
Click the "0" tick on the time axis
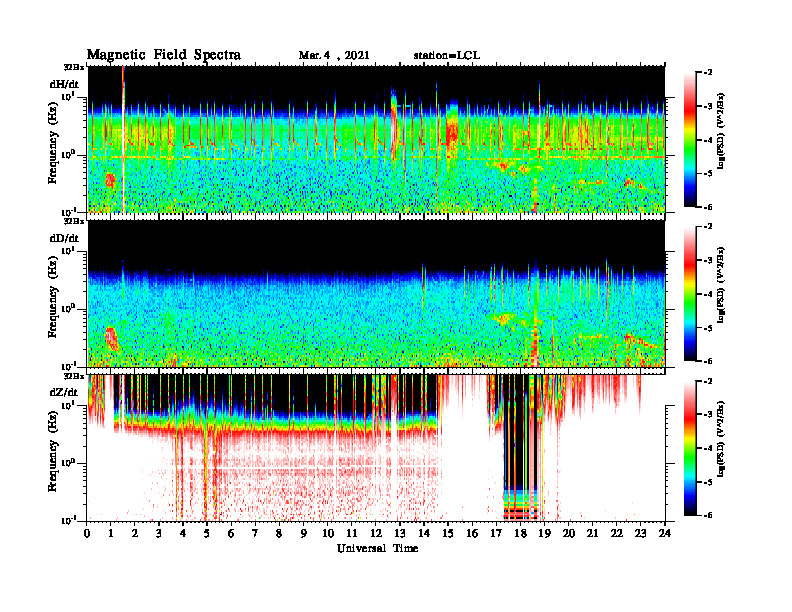[88, 534]
